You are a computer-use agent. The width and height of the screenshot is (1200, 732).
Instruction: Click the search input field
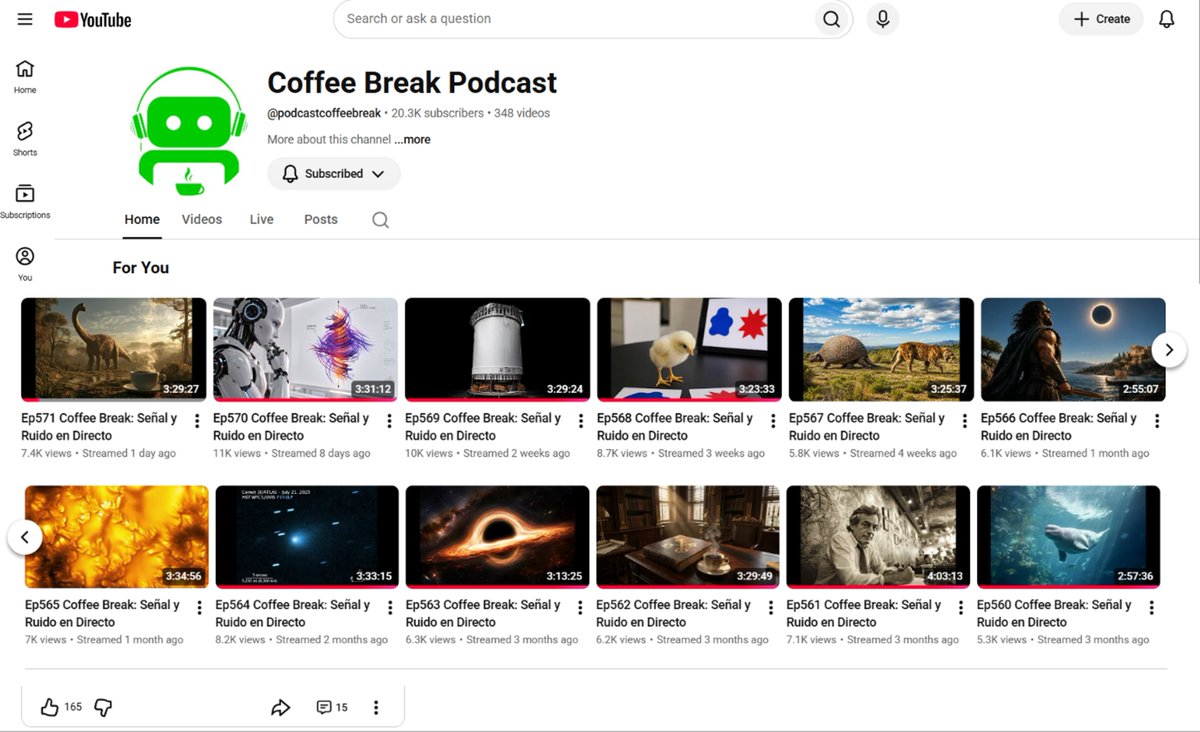pyautogui.click(x=573, y=19)
